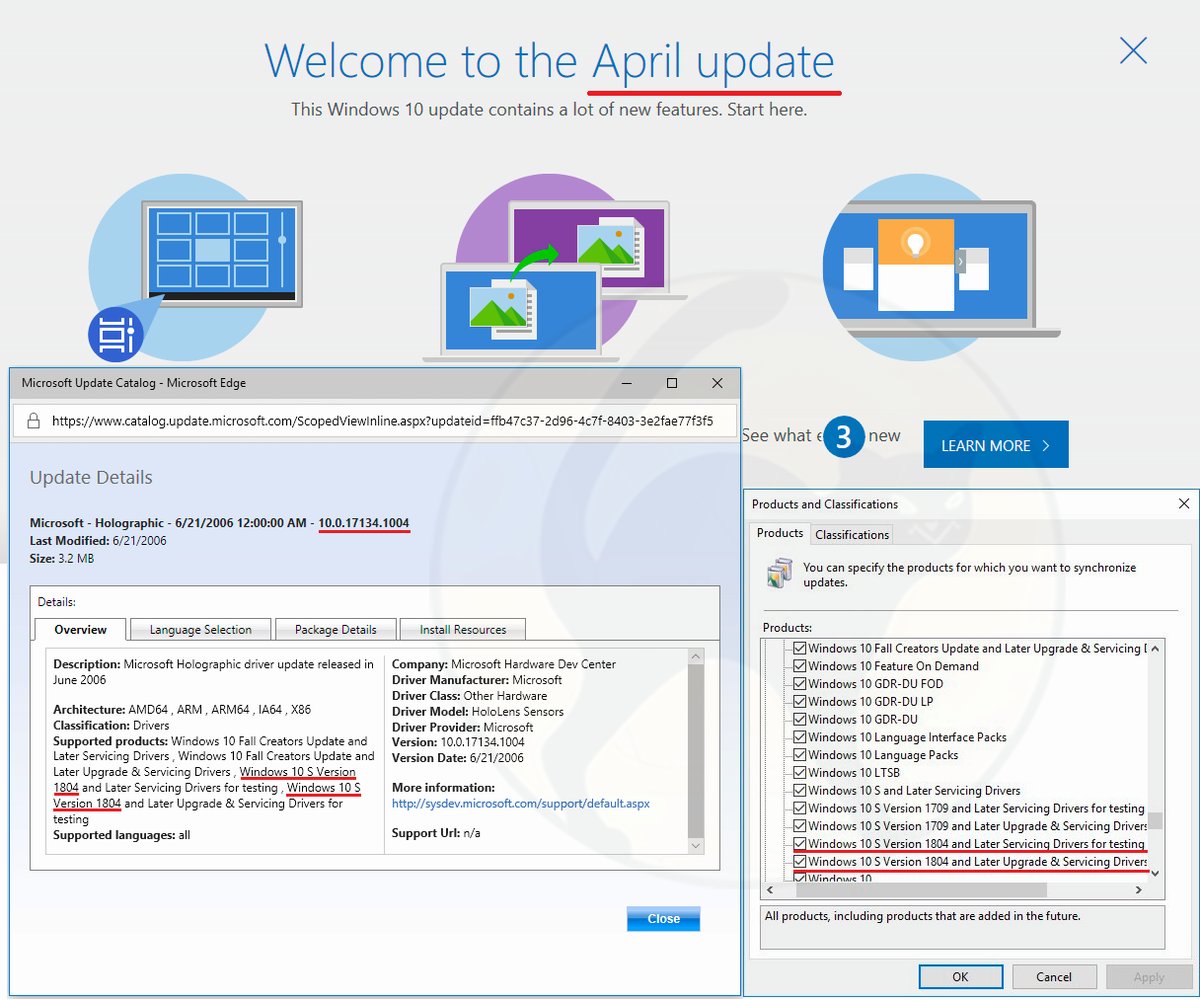Select the photo sharing devices illustration
Viewport: 1200px width, 1000px height.
click(x=554, y=268)
